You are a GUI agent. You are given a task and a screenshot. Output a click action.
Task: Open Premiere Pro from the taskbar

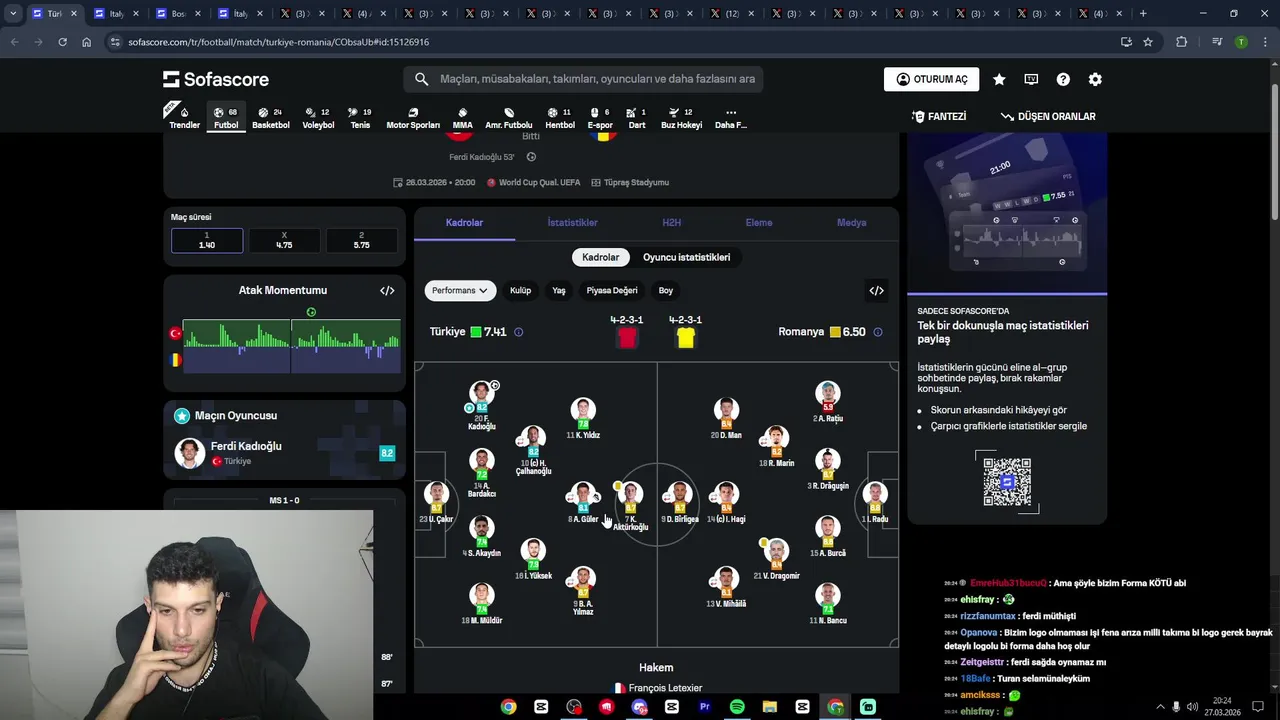tap(704, 707)
